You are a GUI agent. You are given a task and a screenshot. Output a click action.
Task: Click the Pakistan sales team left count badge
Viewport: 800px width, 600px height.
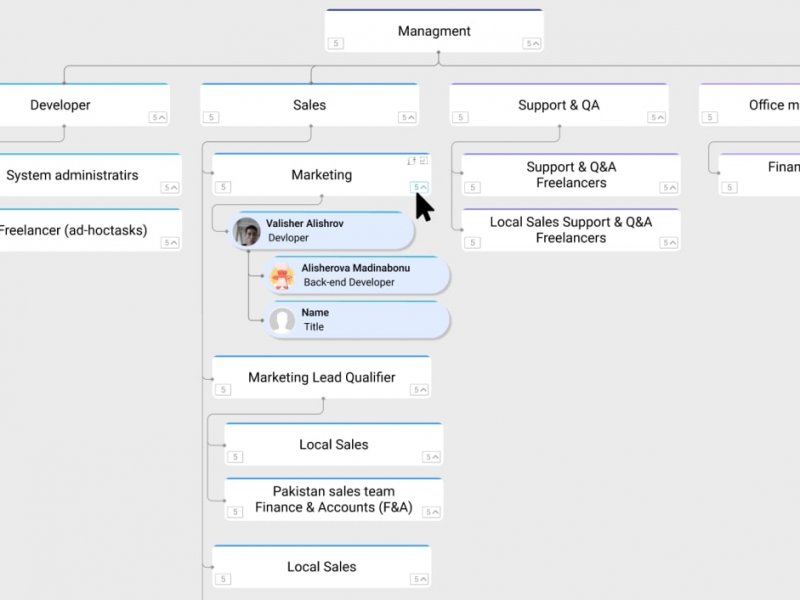pos(235,512)
